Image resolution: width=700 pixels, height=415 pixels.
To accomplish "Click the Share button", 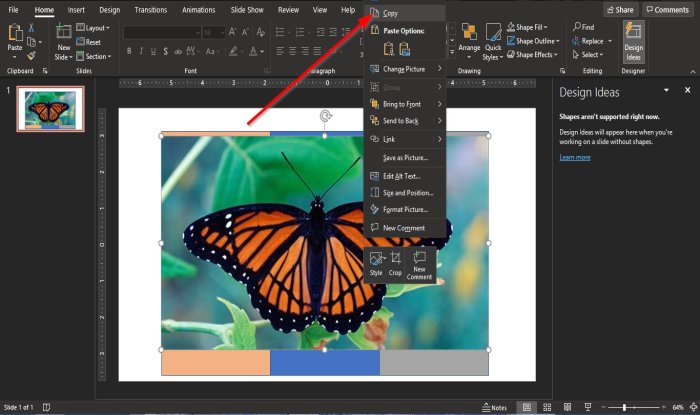I will (619, 9).
